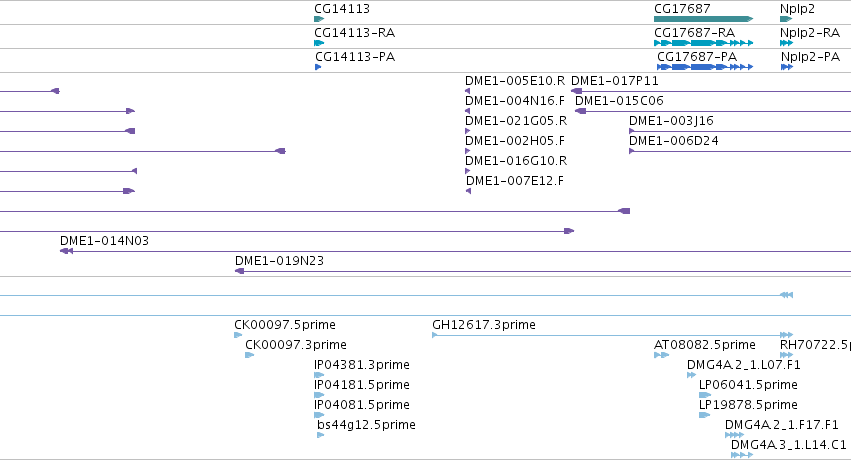Select the Nplp2 gene label
851x460 pixels.
coord(797,9)
